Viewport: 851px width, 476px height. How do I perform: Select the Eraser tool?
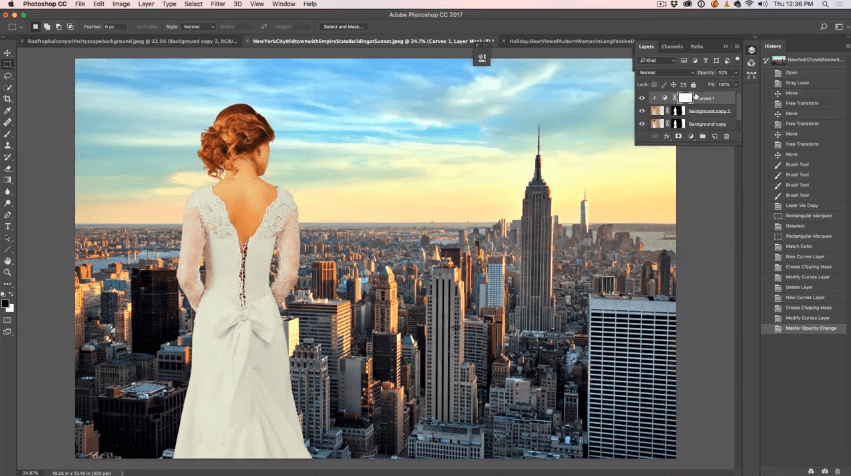coord(8,169)
